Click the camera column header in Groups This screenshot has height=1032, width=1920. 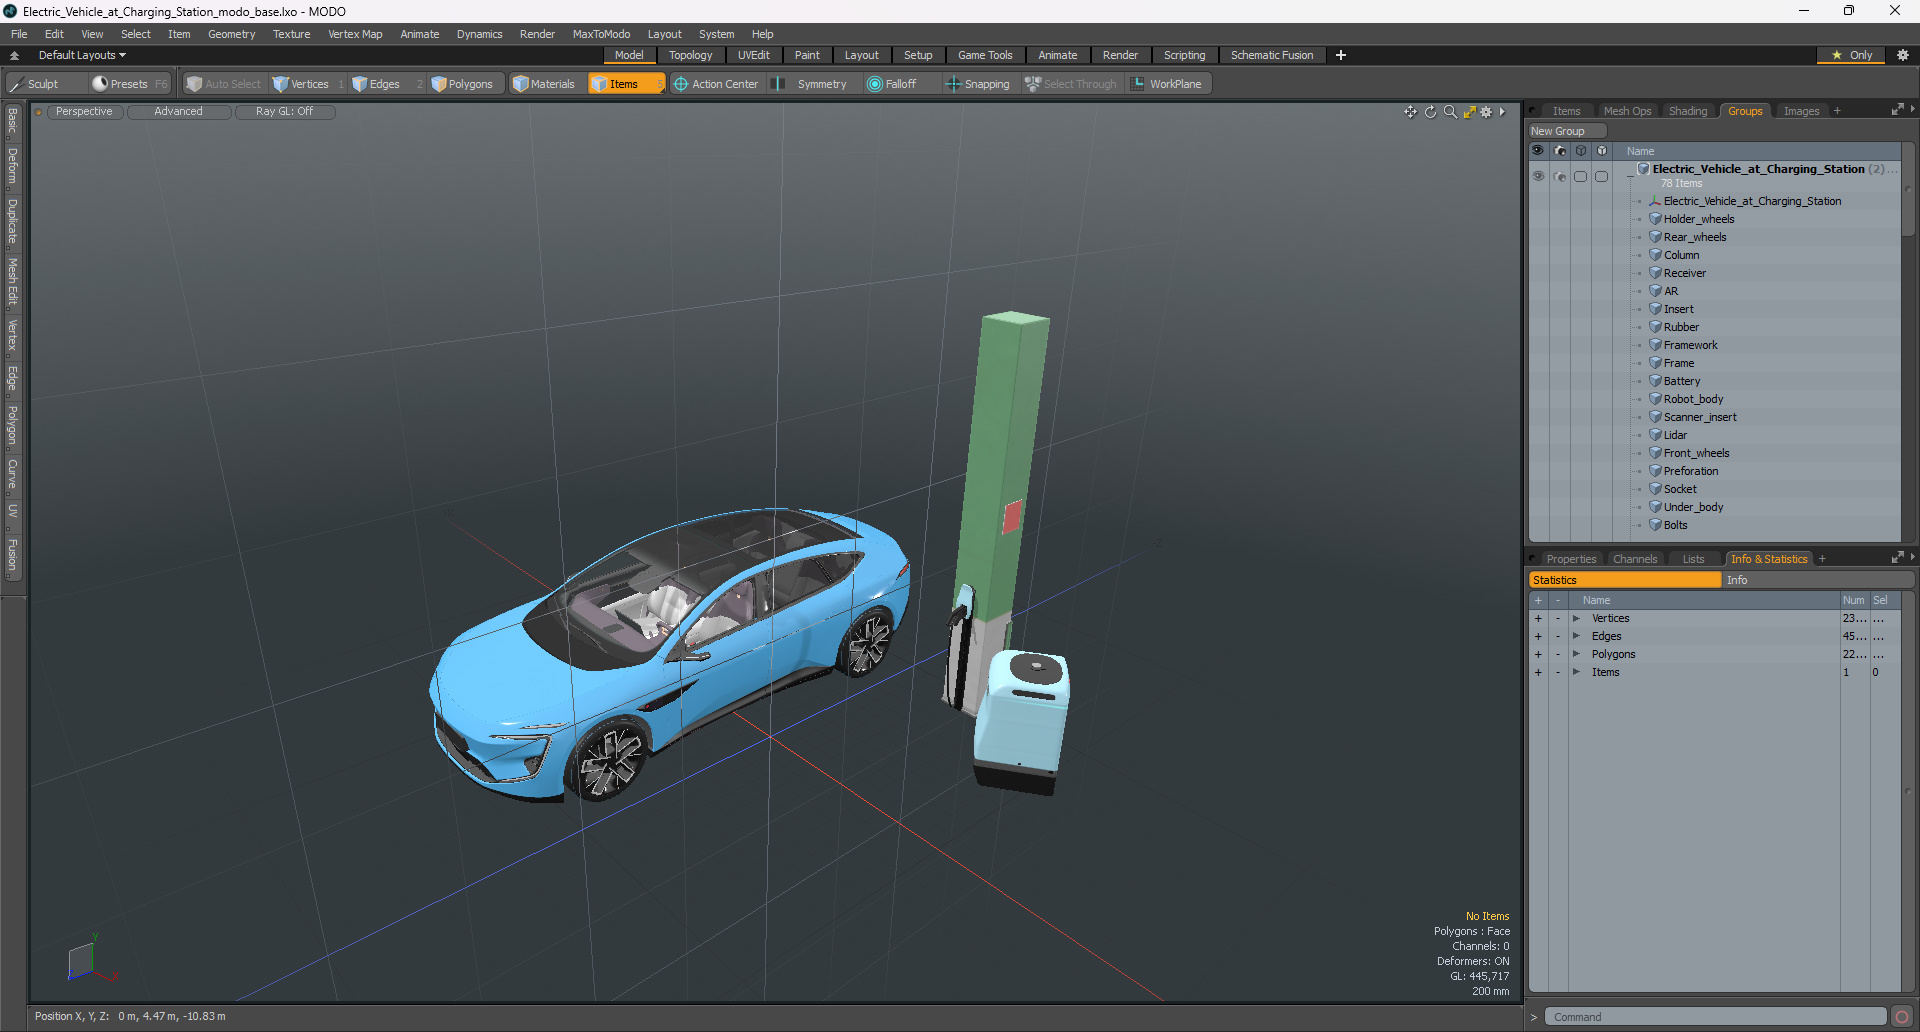pos(1560,151)
